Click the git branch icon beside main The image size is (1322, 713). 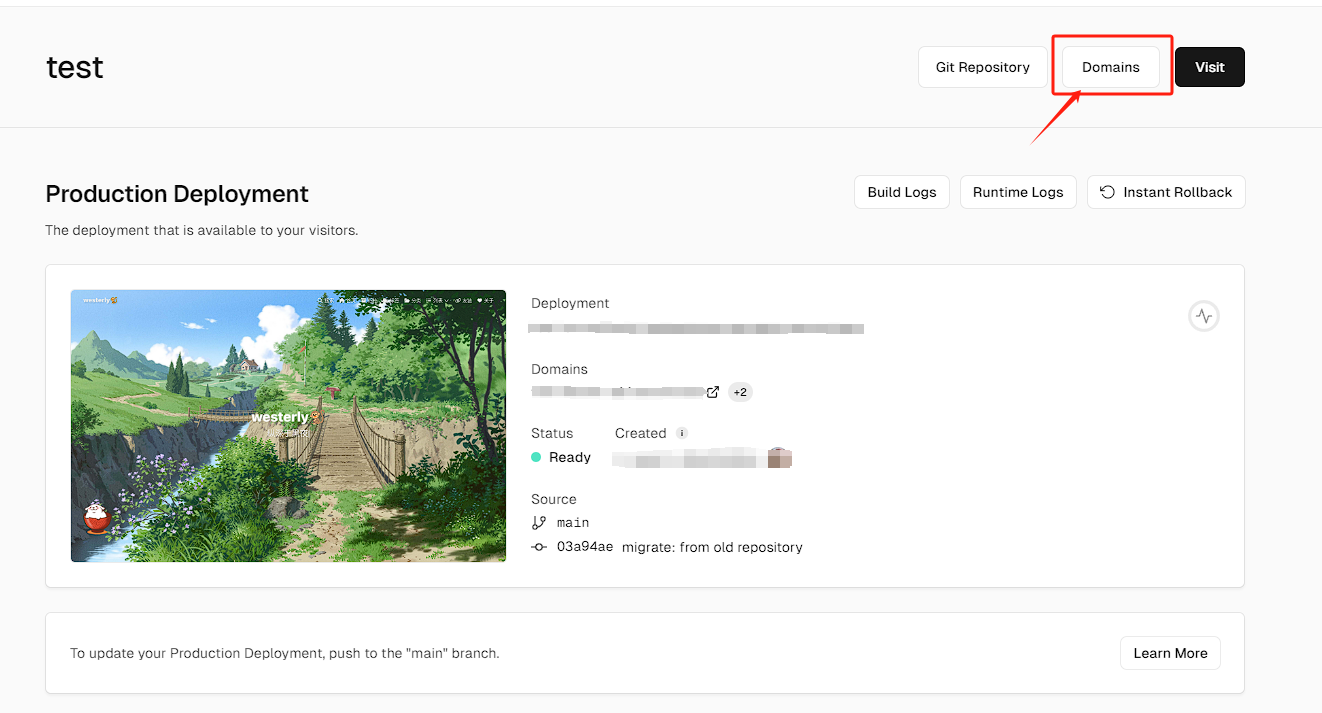539,522
